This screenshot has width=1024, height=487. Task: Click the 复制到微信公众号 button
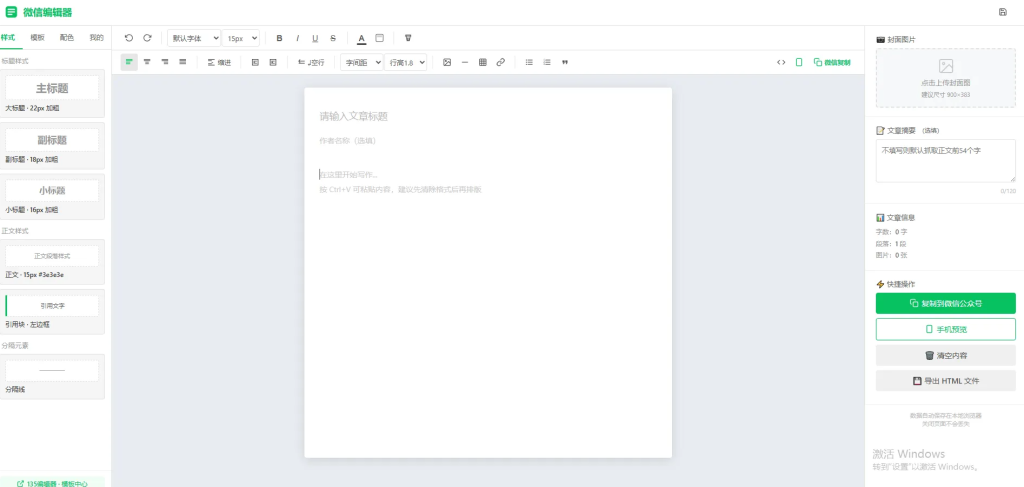[946, 304]
